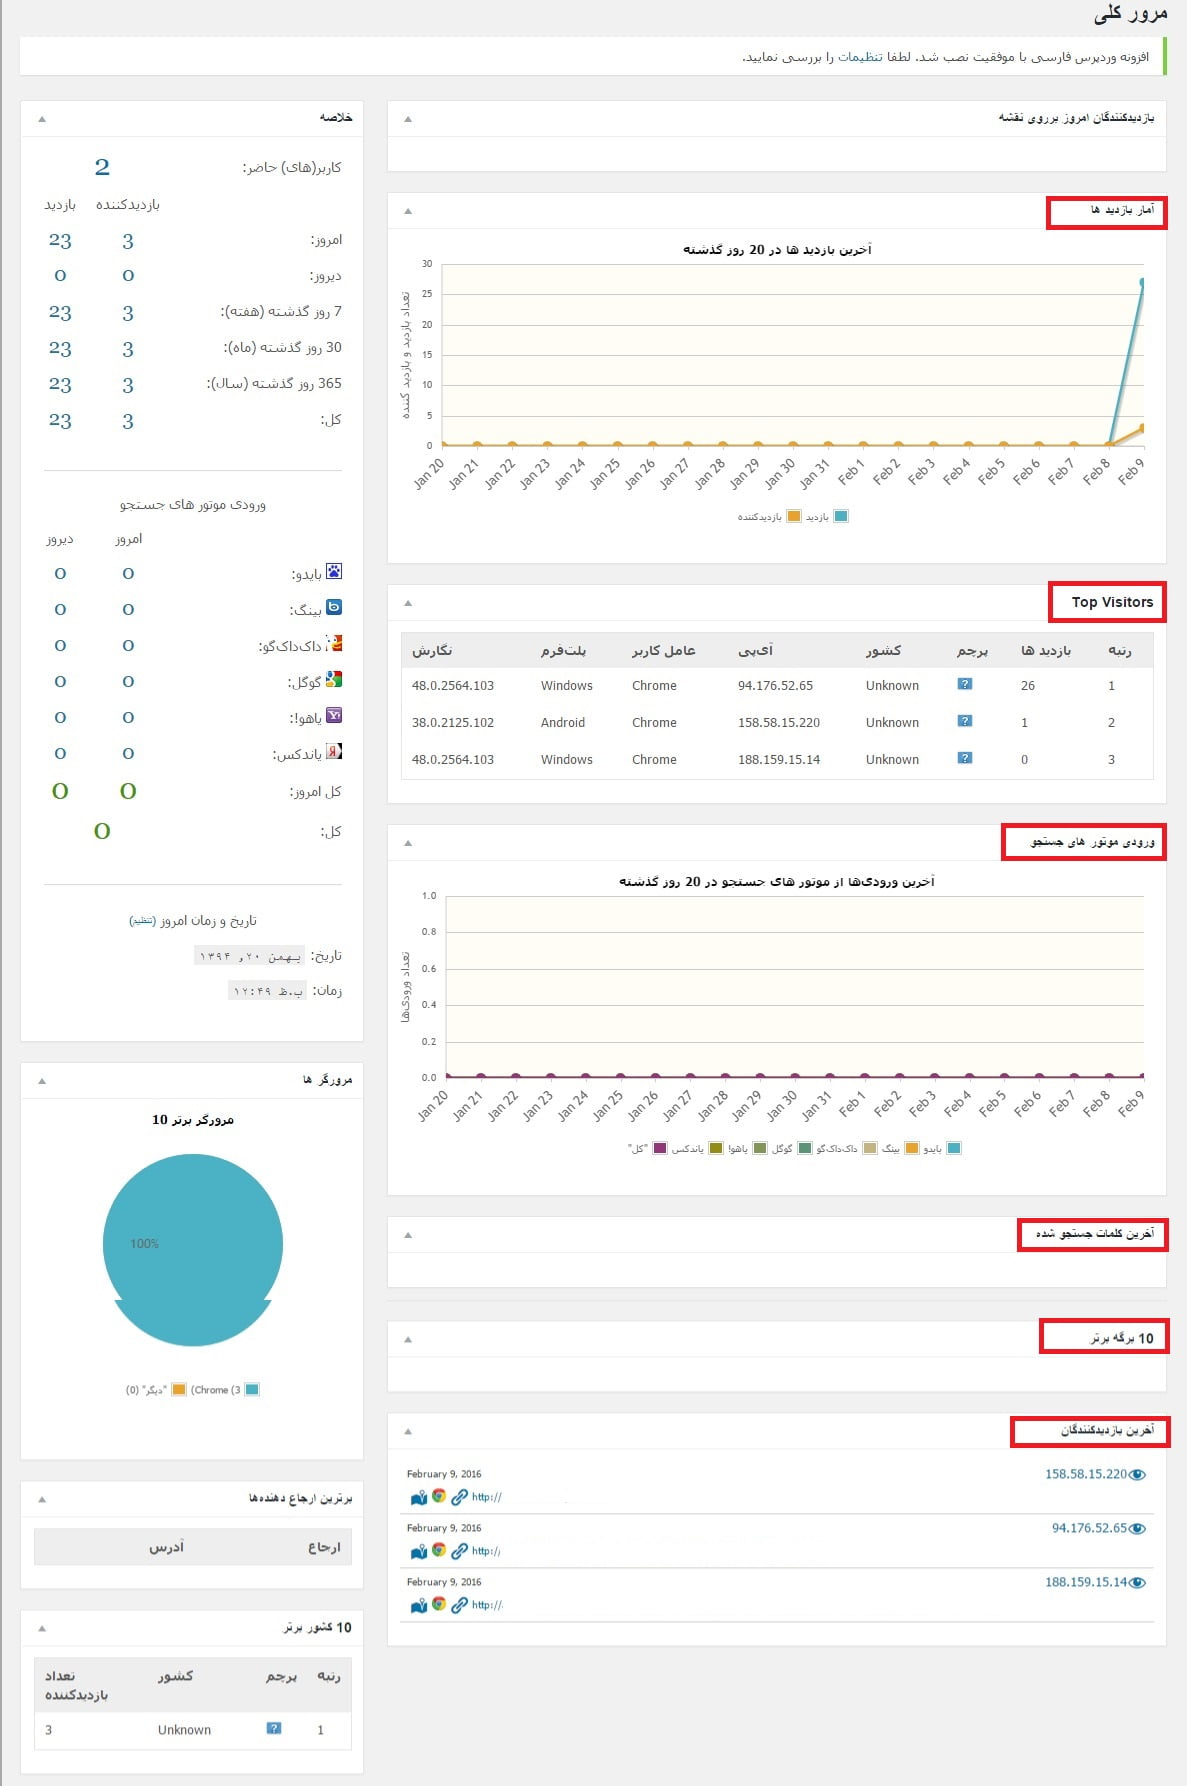Click the unknown flag icon for rank 3 visitor

click(965, 758)
